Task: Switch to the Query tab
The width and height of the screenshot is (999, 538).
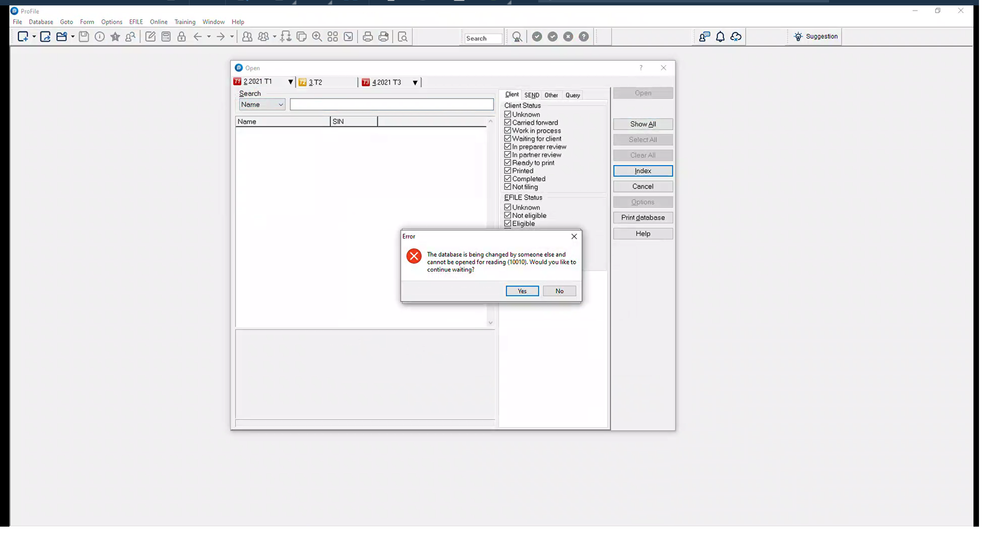Action: pos(573,95)
